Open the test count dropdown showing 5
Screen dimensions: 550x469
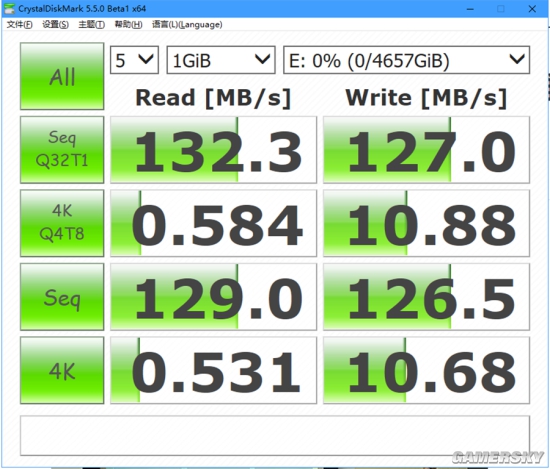134,60
